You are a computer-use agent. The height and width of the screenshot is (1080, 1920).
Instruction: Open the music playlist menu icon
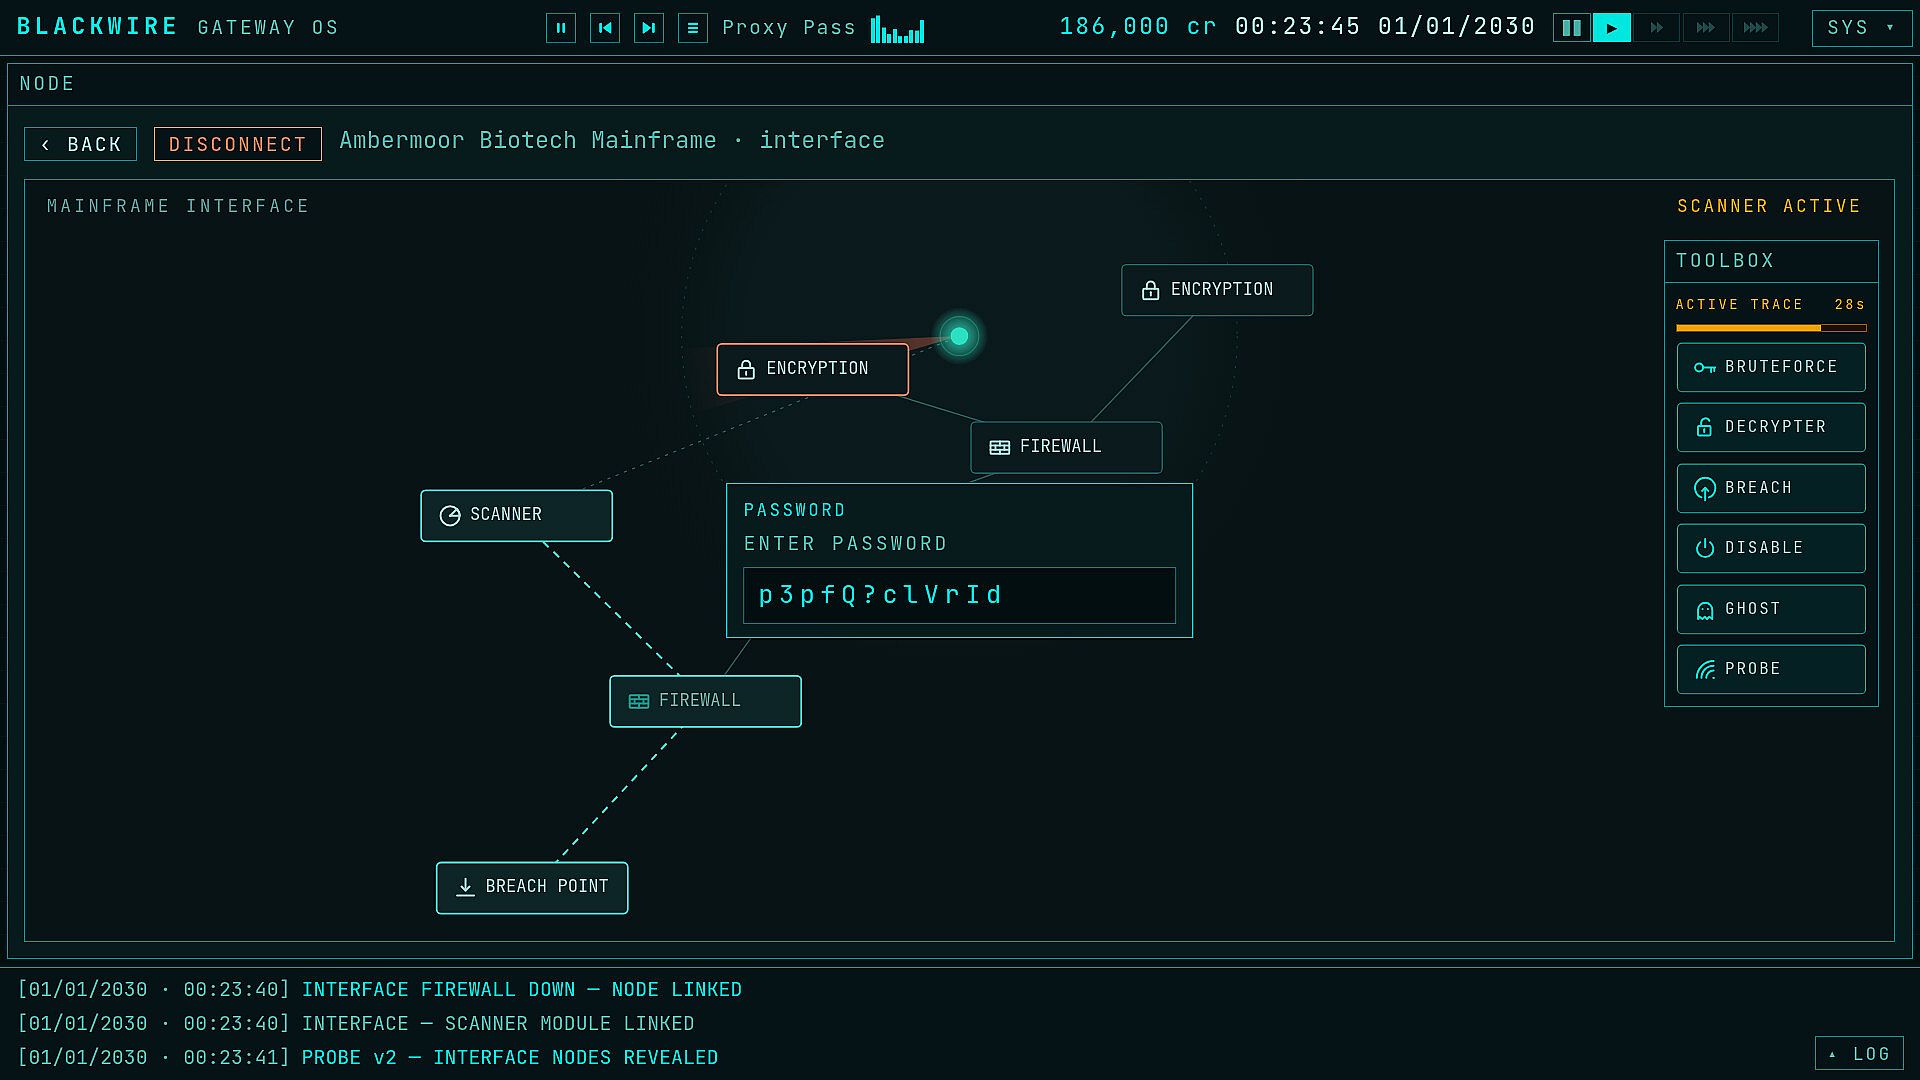click(x=693, y=28)
